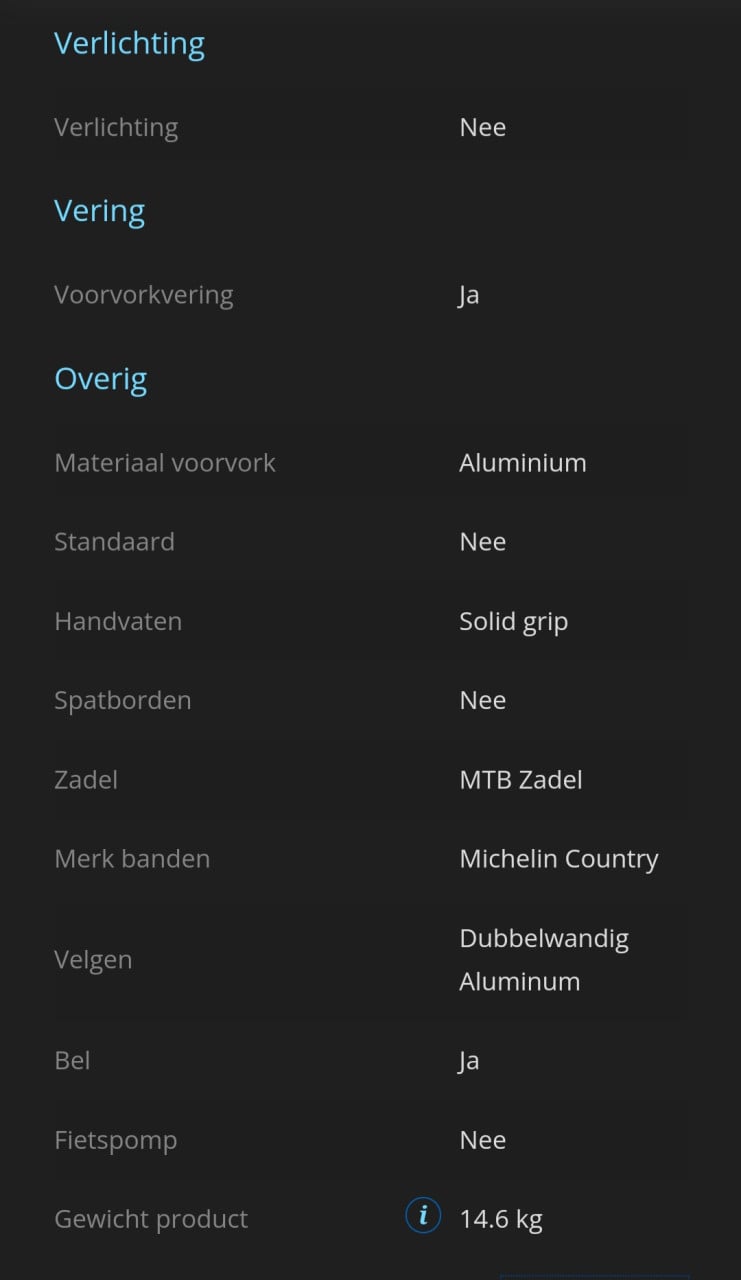Open the info icon next to Gewicht product
Image resolution: width=741 pixels, height=1280 pixels.
[x=423, y=1216]
